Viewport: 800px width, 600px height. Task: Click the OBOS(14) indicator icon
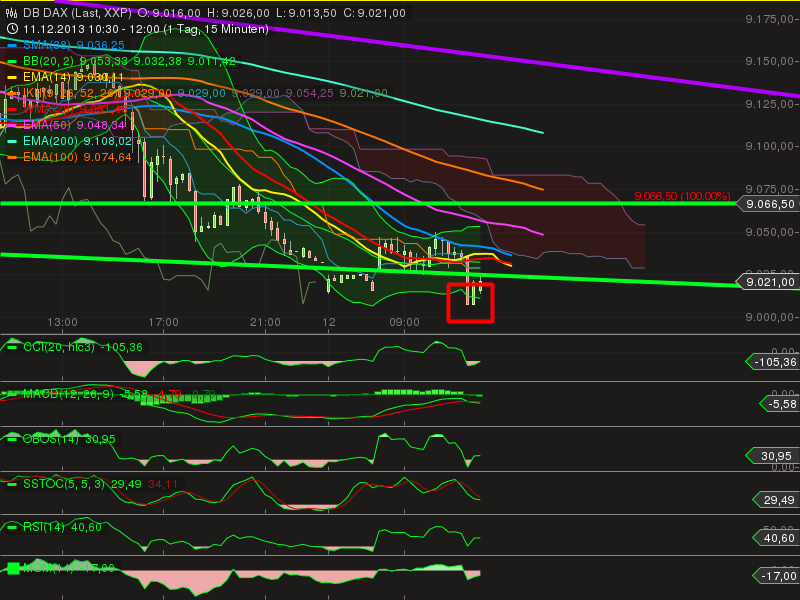point(11,440)
